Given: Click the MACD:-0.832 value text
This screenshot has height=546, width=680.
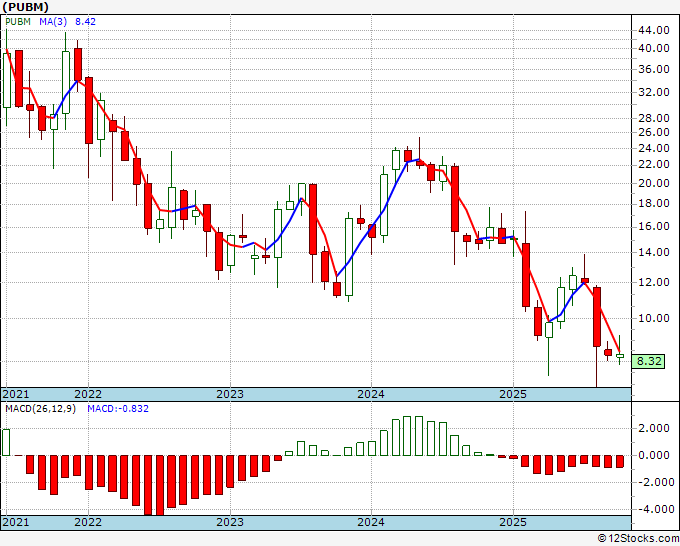Looking at the screenshot, I should [x=118, y=409].
